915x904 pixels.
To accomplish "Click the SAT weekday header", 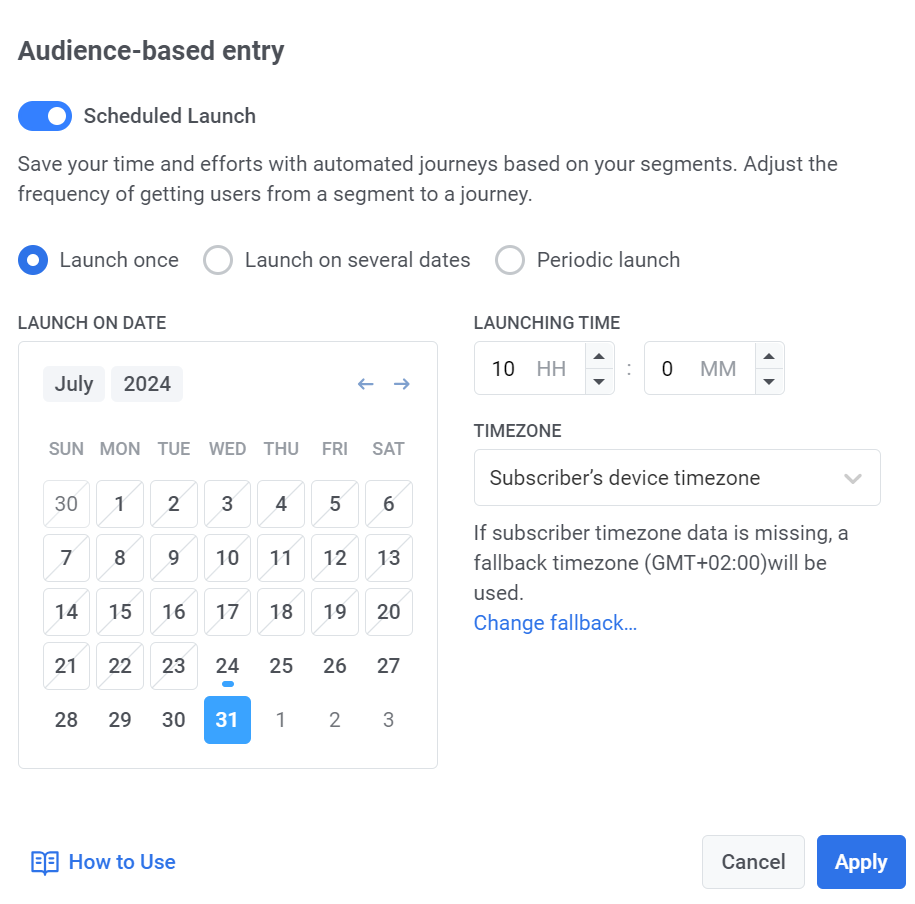I will pos(389,449).
